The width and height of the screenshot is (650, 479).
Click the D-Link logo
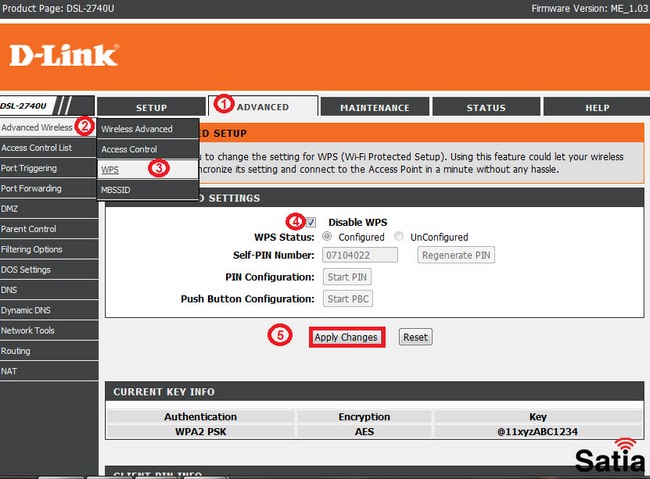click(x=64, y=56)
